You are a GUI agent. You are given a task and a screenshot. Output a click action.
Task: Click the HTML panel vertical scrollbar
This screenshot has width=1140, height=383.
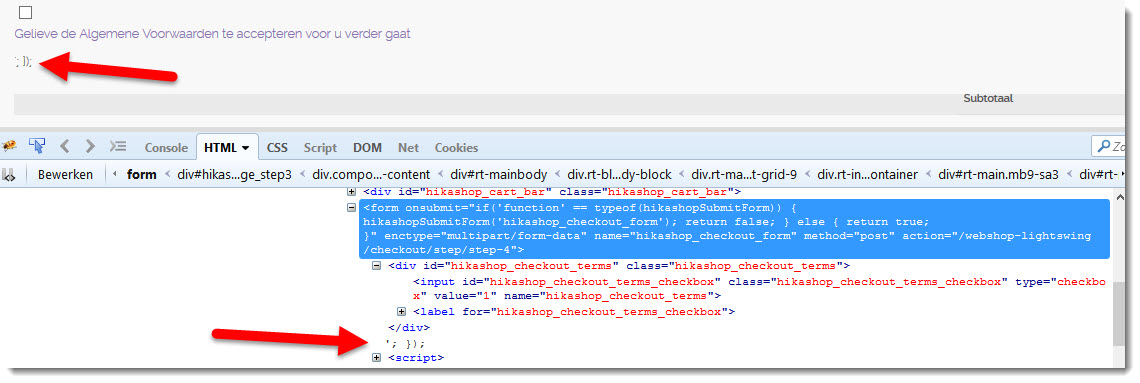[1120, 313]
